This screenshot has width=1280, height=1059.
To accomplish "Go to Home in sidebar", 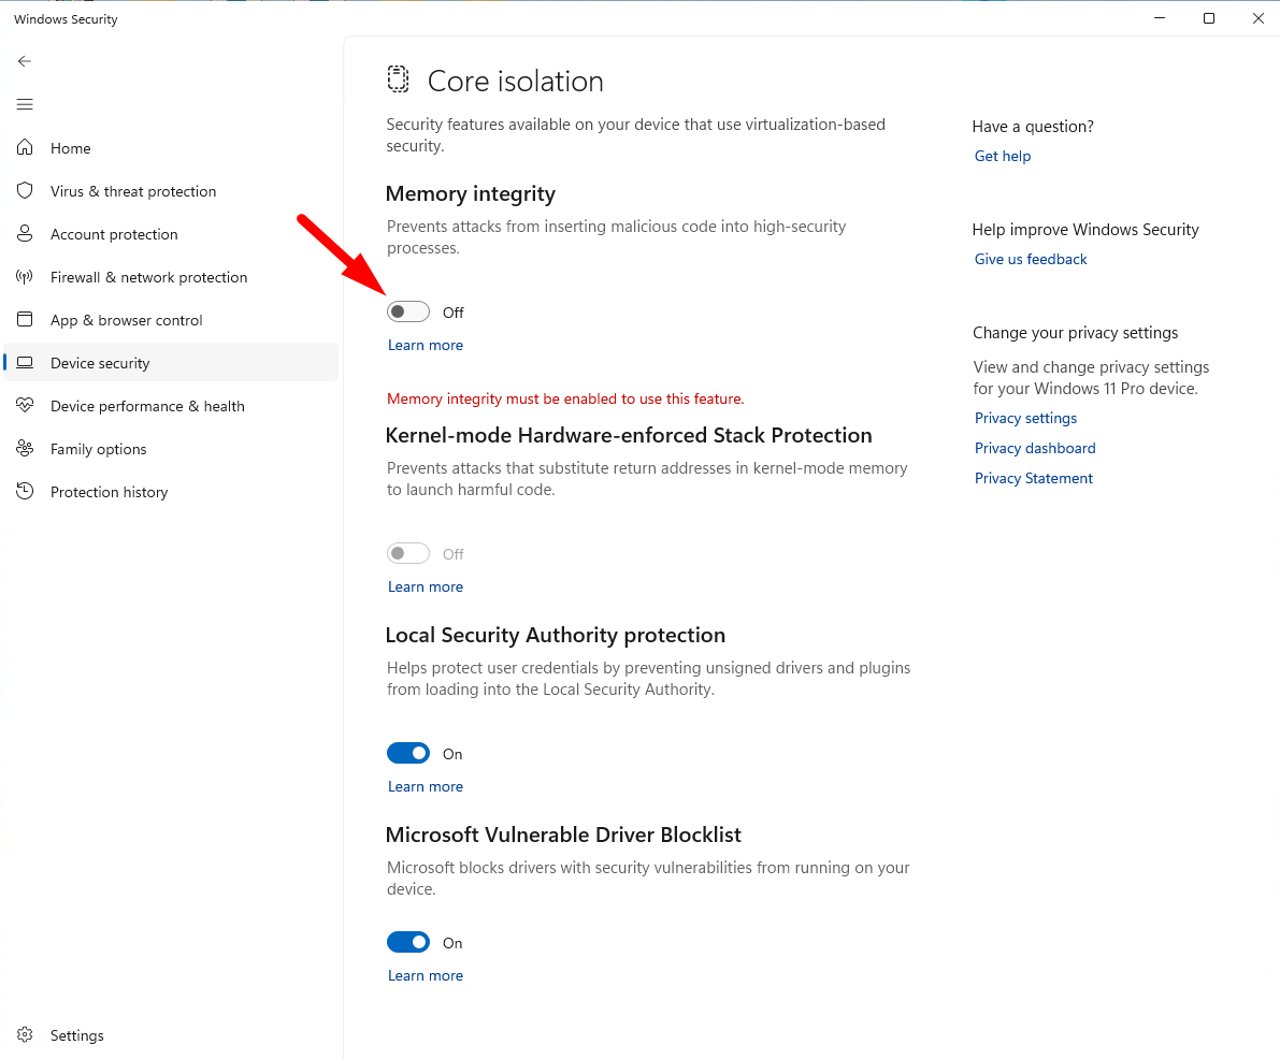I will tap(171, 148).
